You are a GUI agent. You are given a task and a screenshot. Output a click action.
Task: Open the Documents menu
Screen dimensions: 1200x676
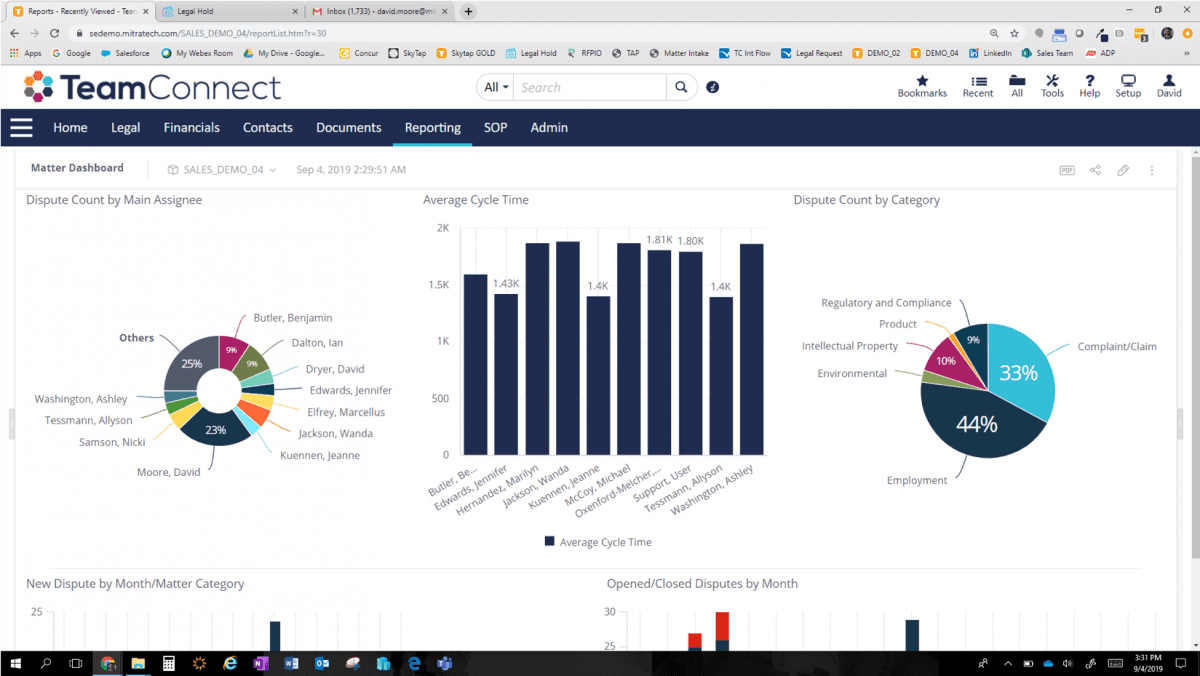(x=349, y=128)
